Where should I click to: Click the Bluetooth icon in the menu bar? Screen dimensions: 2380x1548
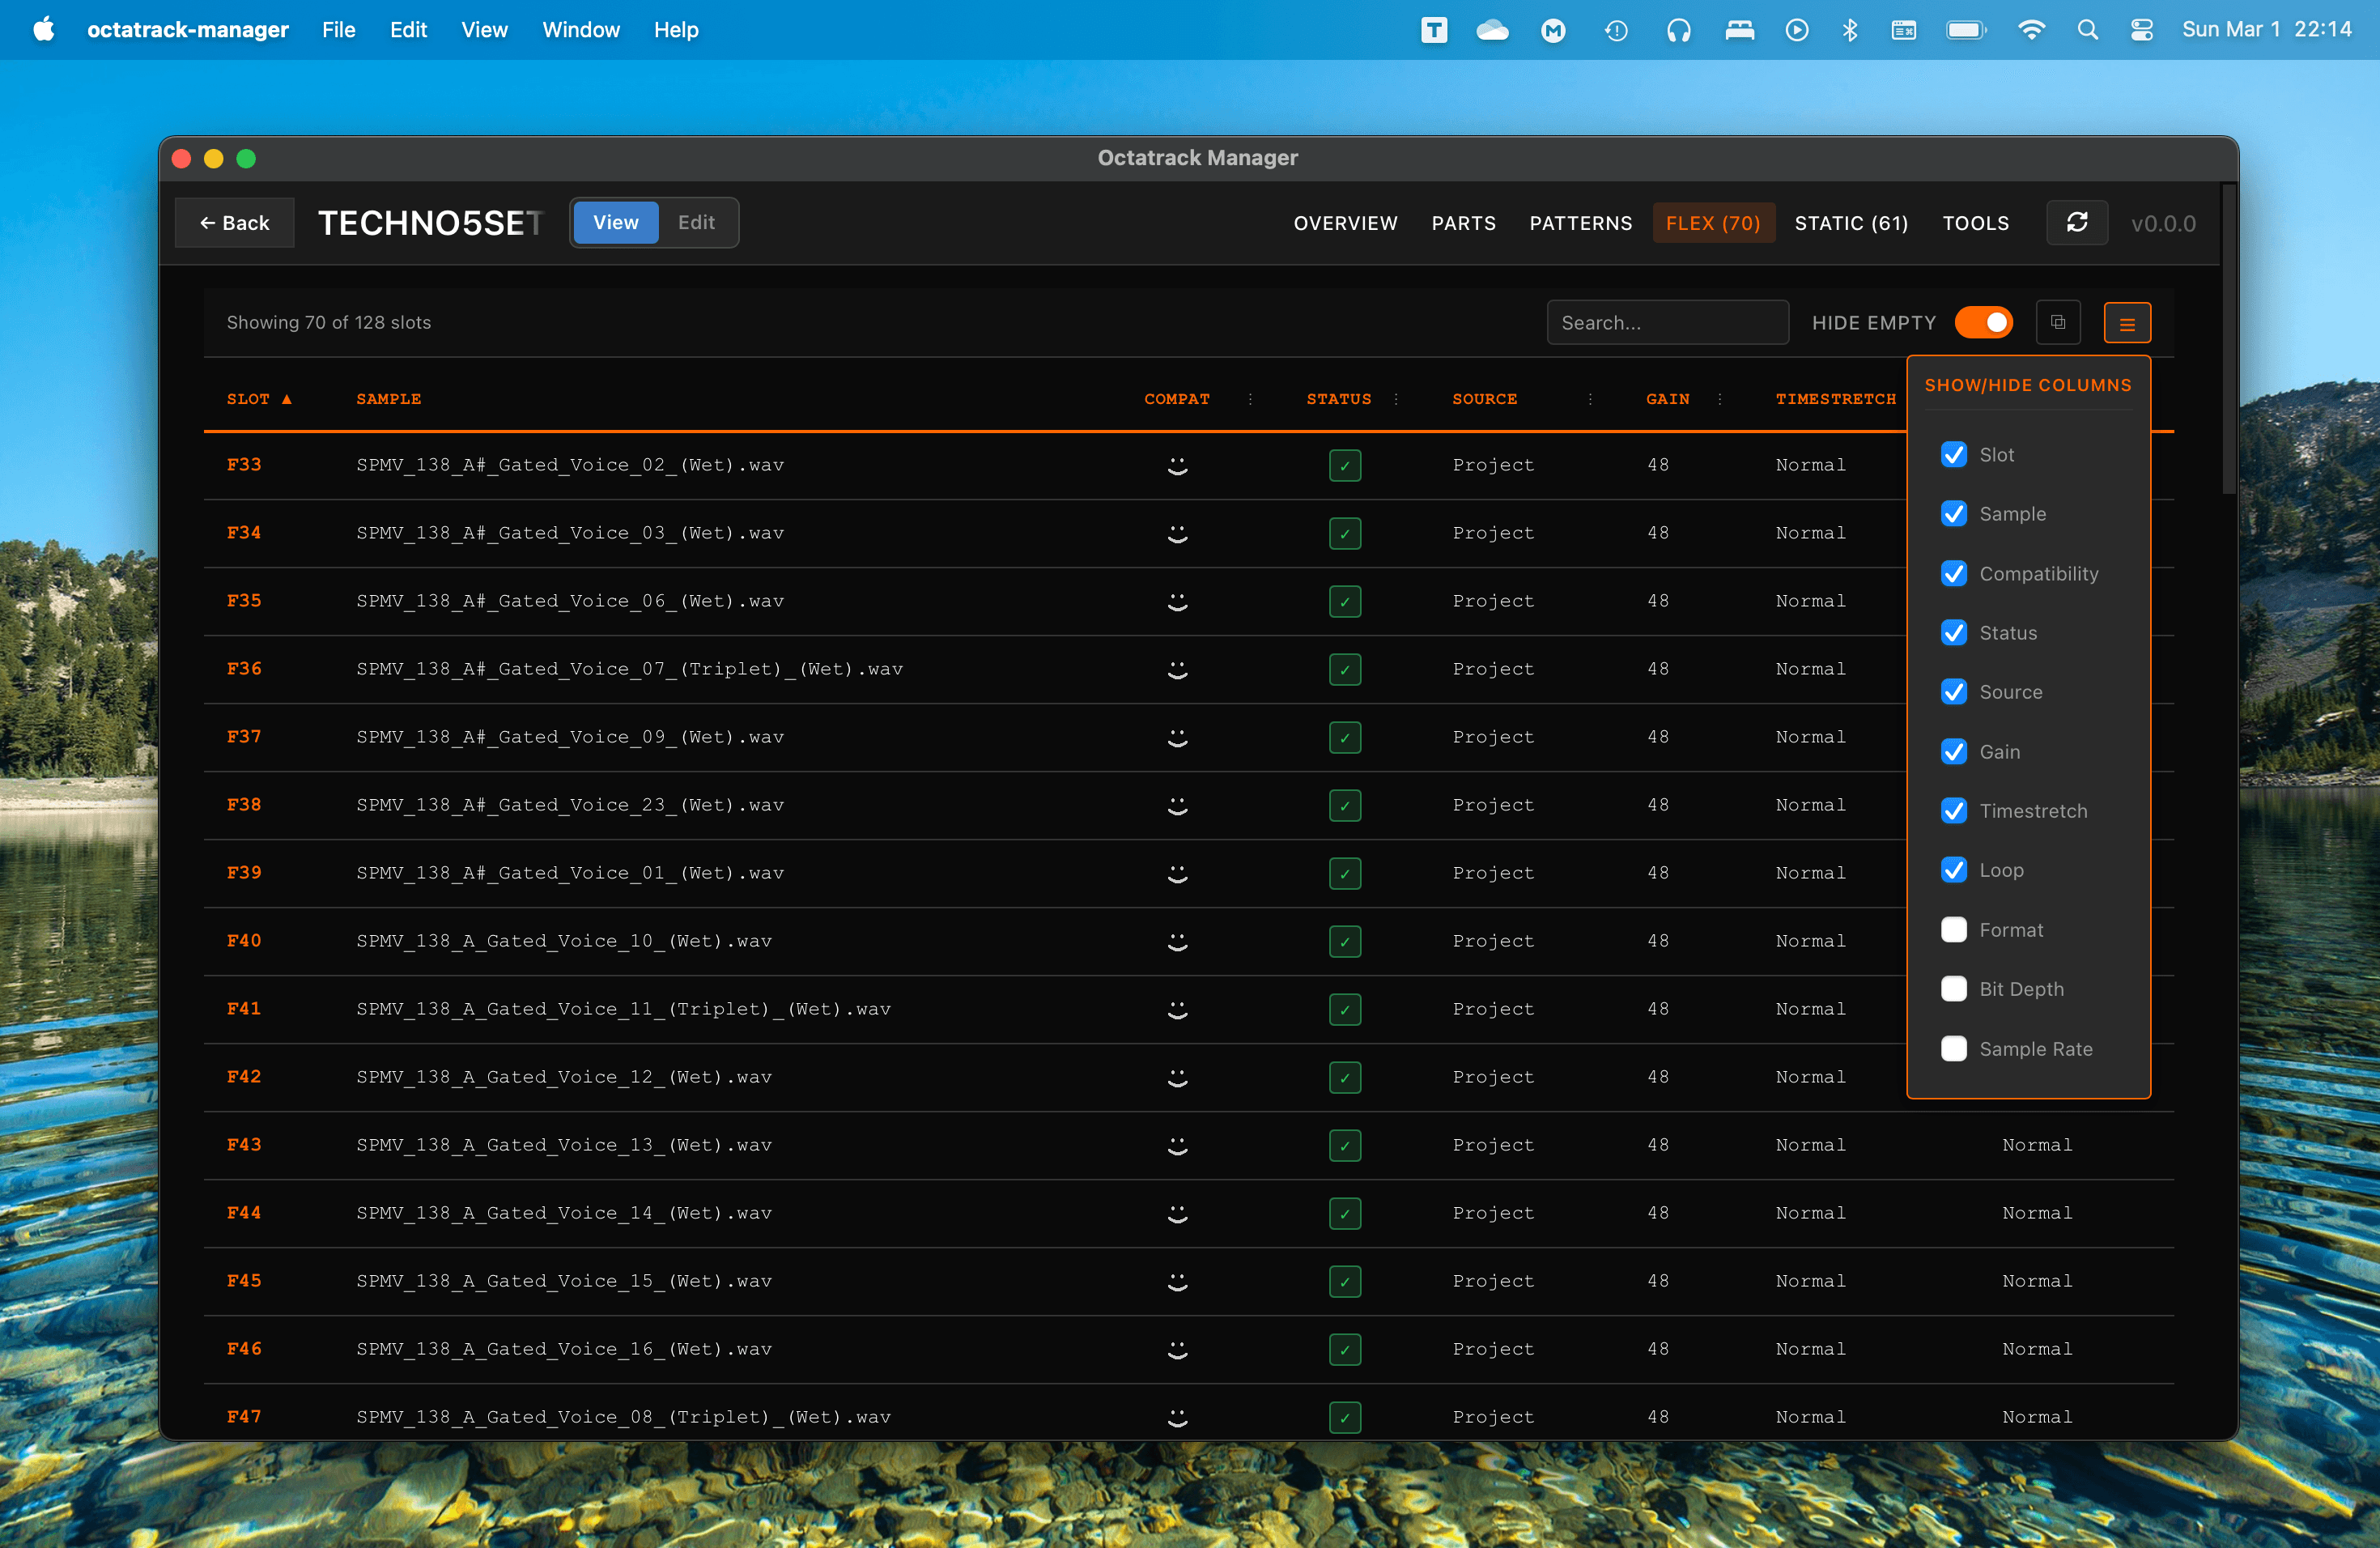(x=1849, y=29)
